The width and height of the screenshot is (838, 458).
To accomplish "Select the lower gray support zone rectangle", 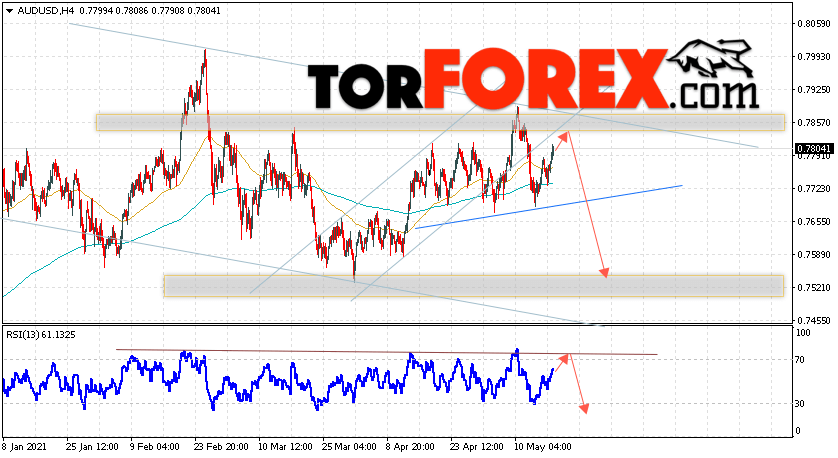I will [x=474, y=286].
